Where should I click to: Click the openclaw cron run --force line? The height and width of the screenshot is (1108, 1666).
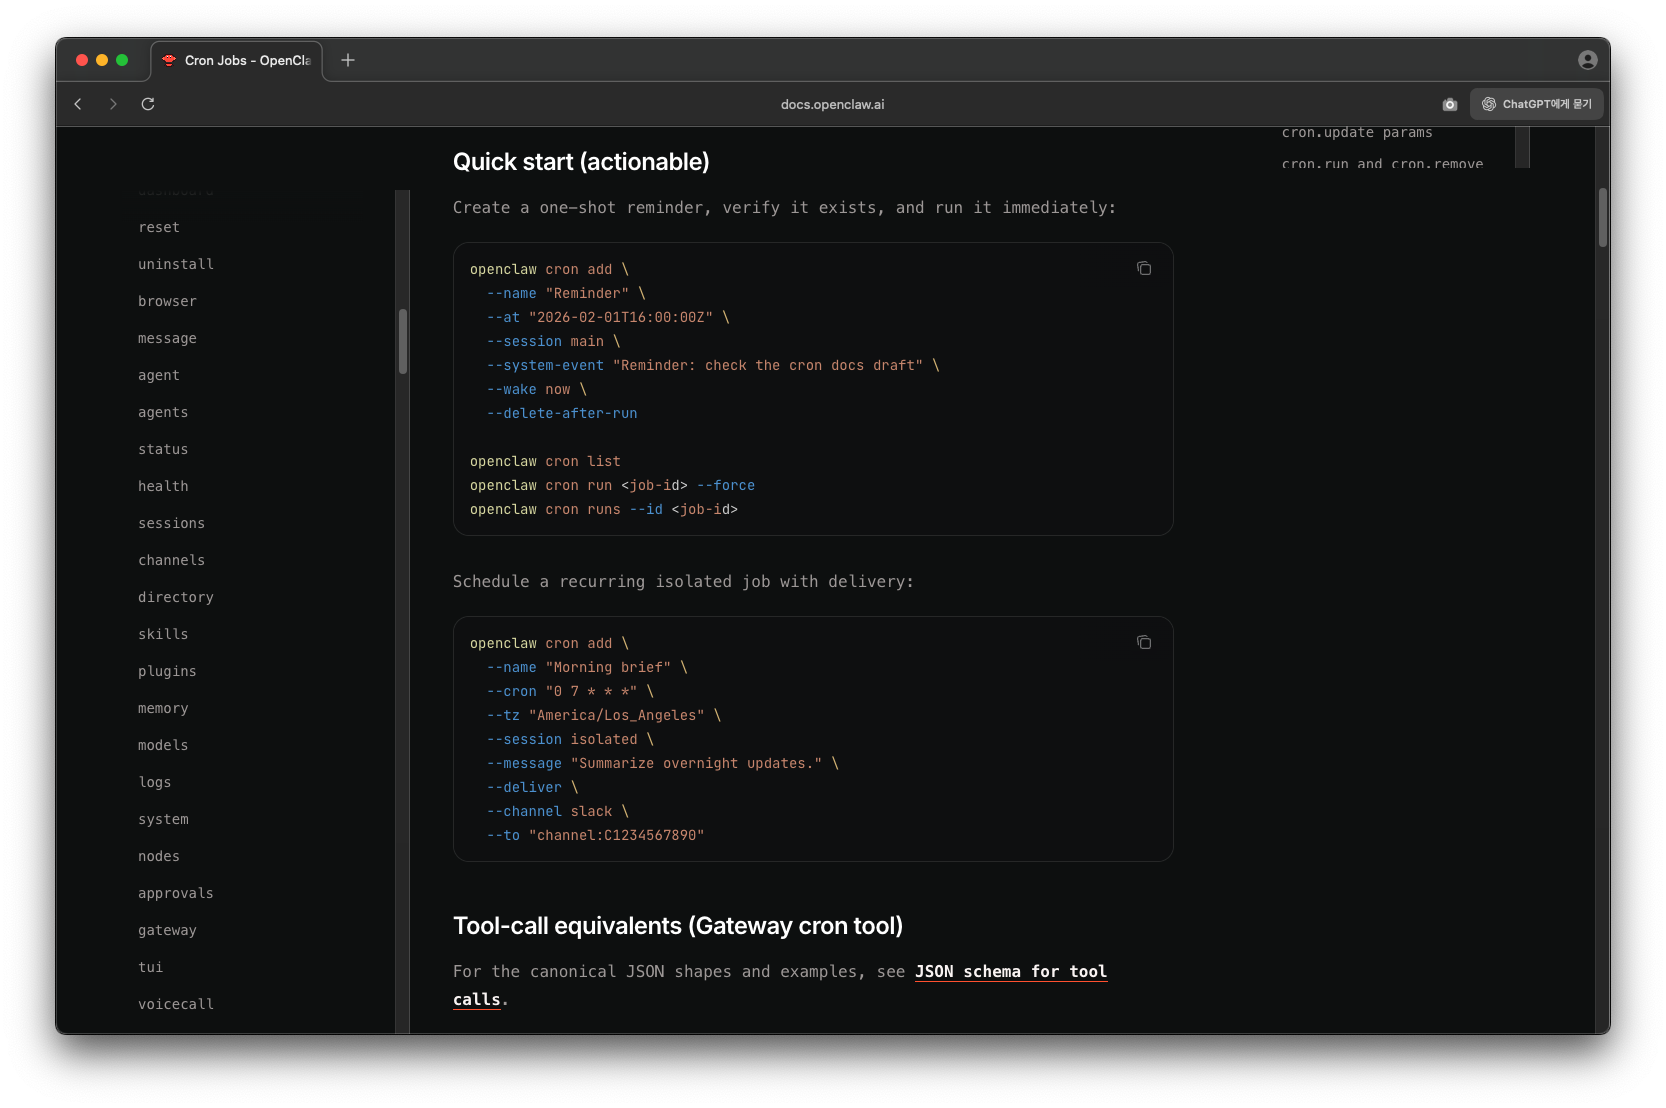tap(612, 485)
